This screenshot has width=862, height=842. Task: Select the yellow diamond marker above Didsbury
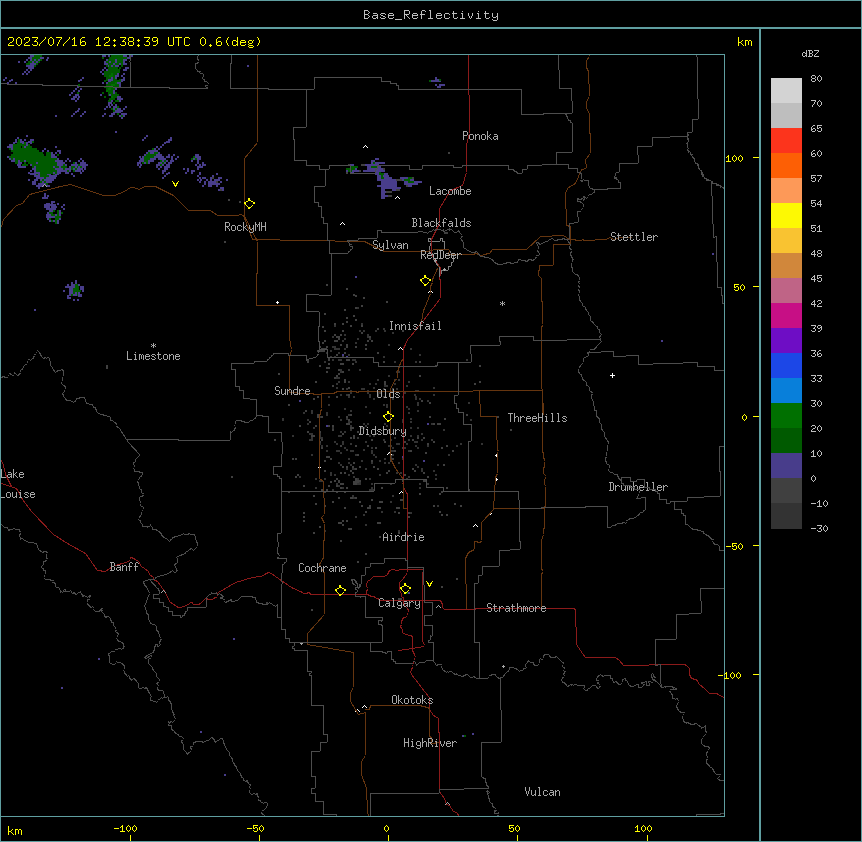388,417
